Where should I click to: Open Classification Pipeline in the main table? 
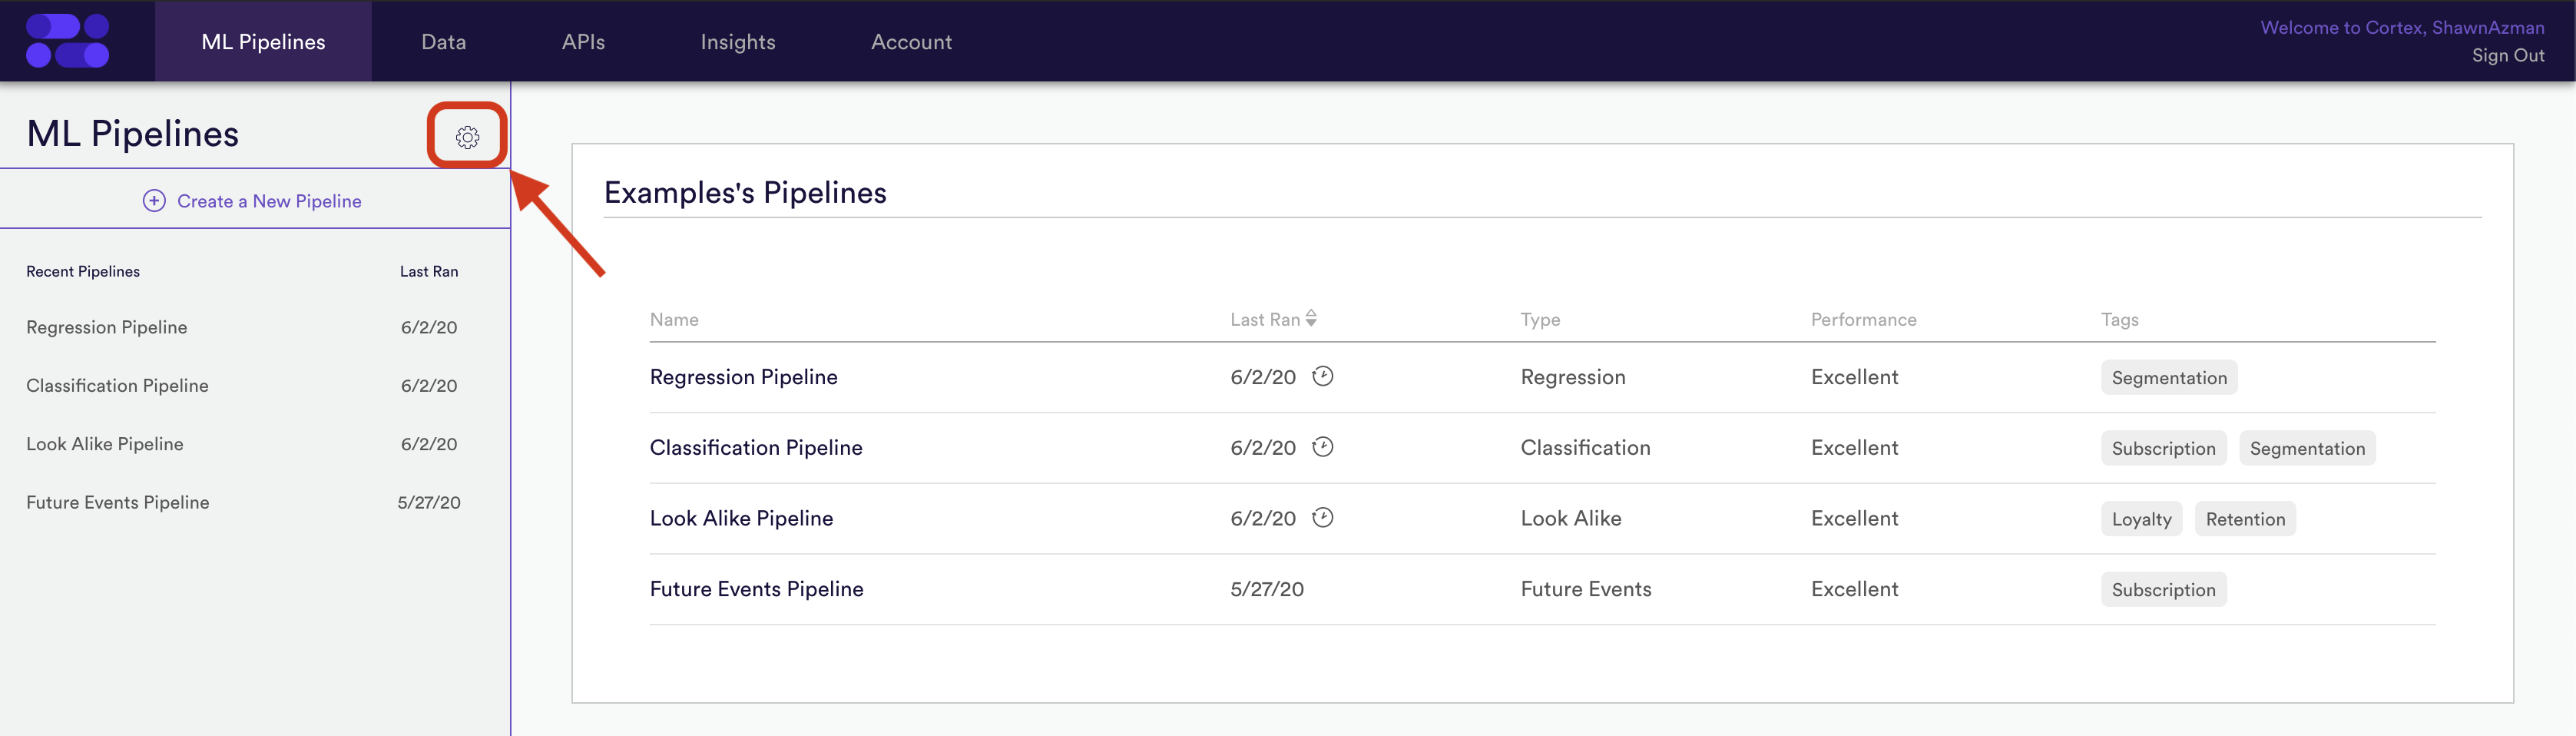click(x=756, y=448)
